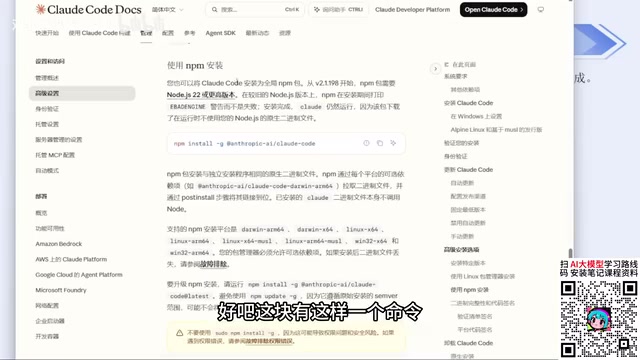
Task: Click the search input field with Ctrl K
Action: [255, 9]
